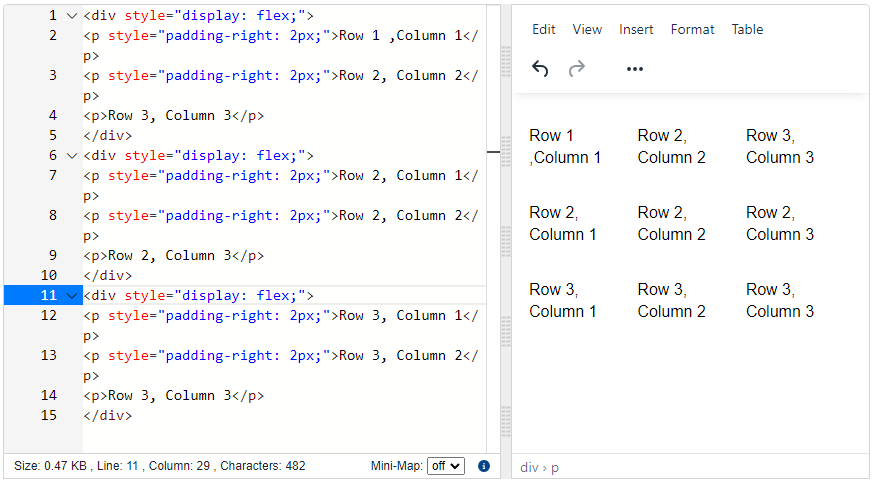
Task: Click line number 11 in the gutter
Action: coord(48,295)
